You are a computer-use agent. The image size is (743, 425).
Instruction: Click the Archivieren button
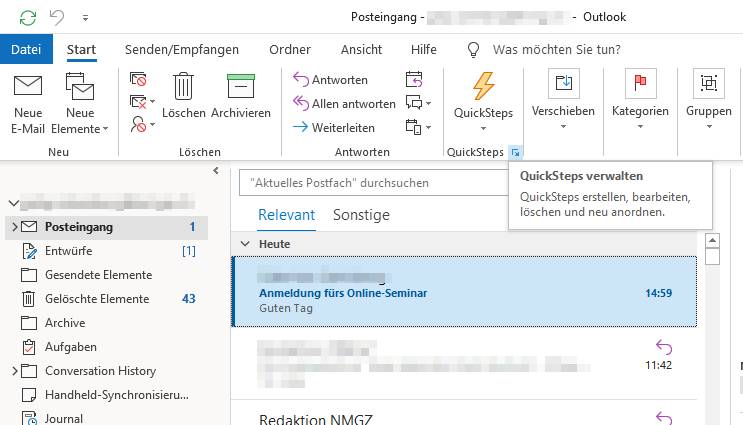coord(241,96)
